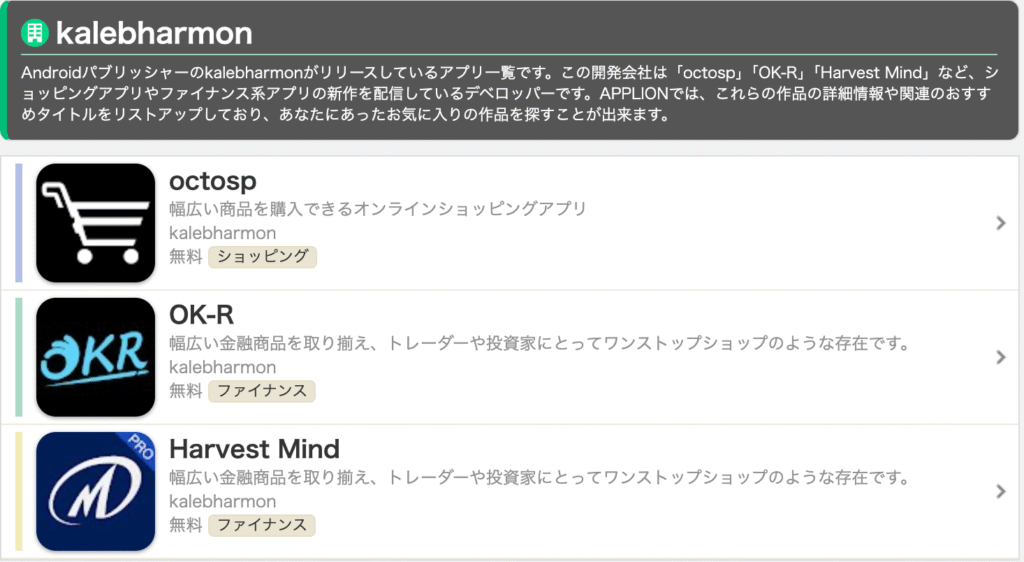Click the kalebharmon developer name under Harvest Mind
The width and height of the screenshot is (1024, 562).
click(x=222, y=501)
